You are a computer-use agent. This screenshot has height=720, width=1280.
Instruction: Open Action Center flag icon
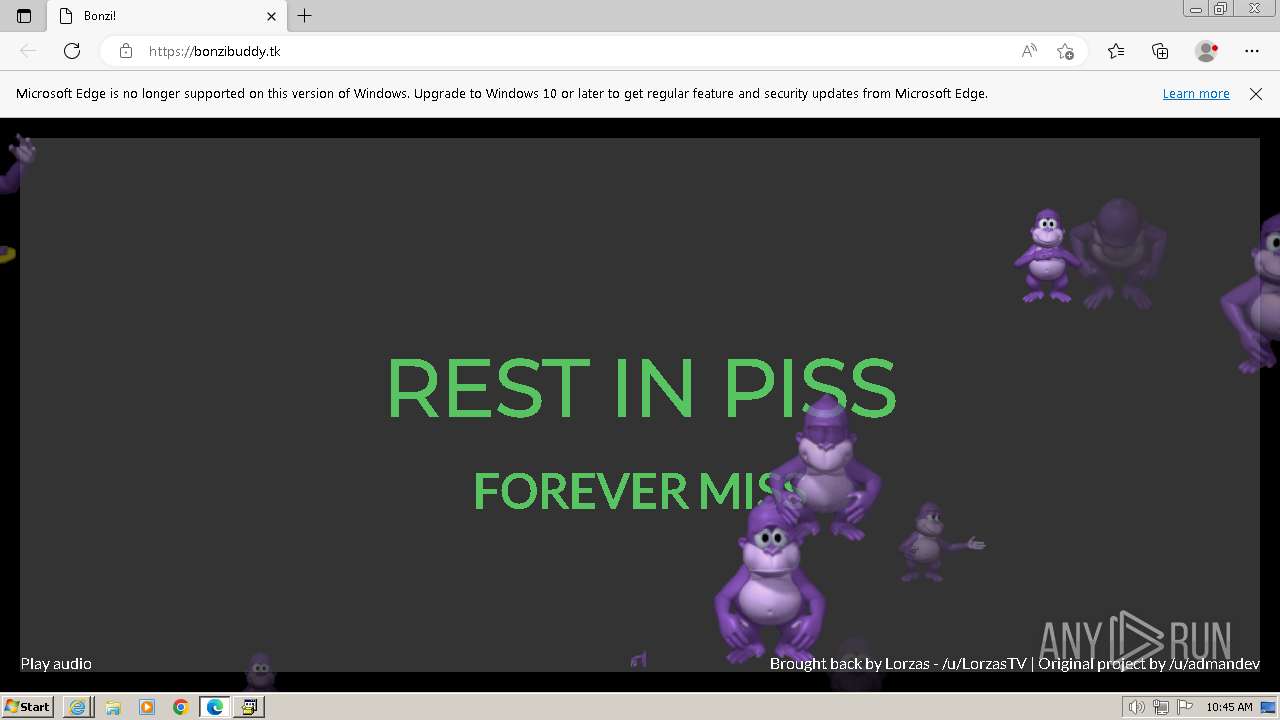click(x=1183, y=707)
